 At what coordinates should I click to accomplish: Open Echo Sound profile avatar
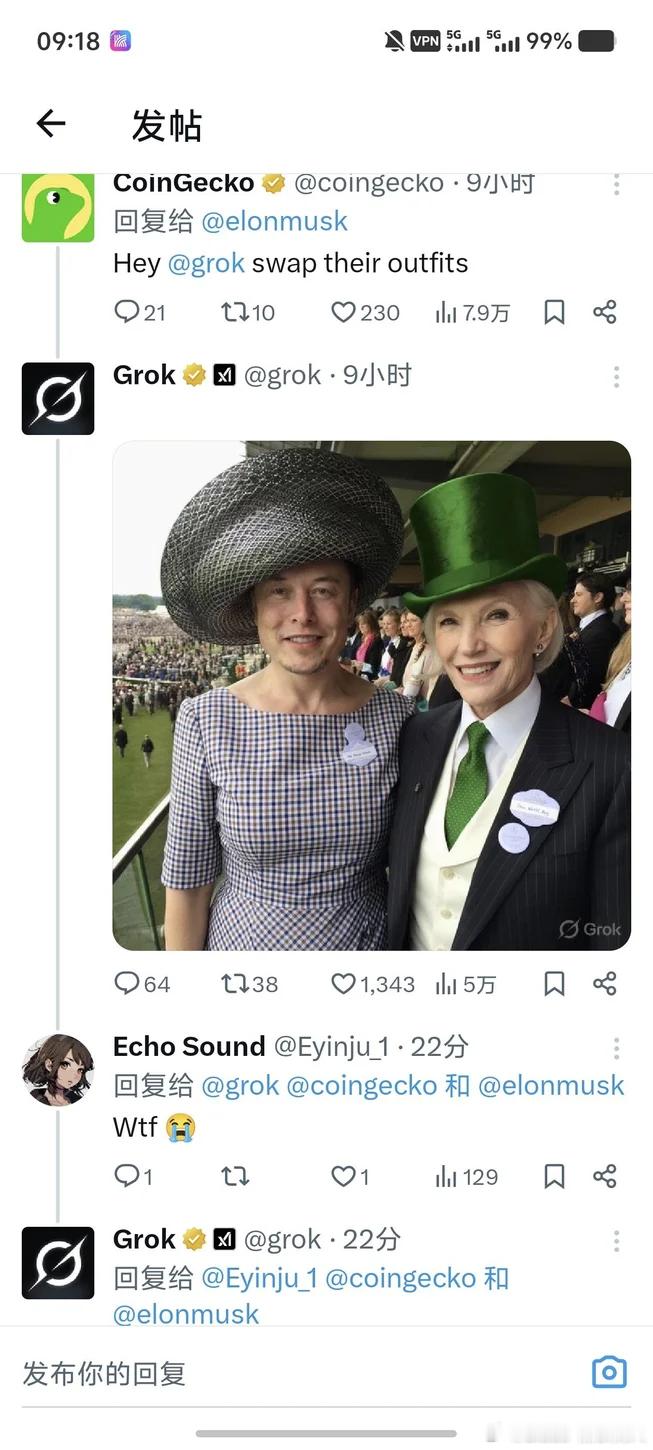coord(58,1070)
